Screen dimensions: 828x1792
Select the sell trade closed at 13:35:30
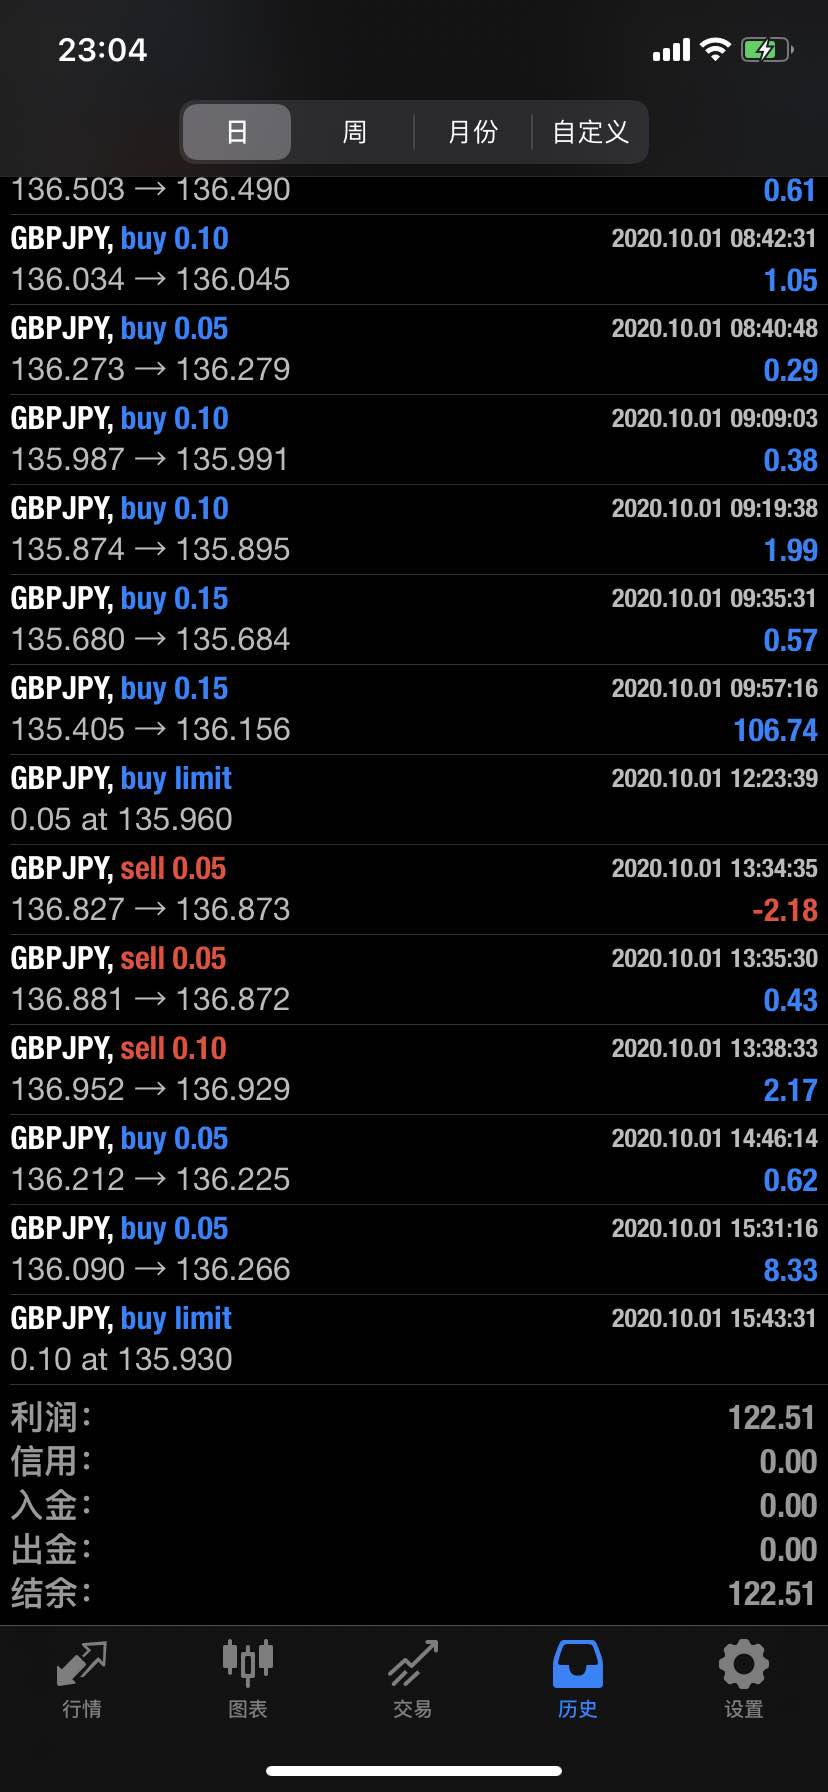414,980
